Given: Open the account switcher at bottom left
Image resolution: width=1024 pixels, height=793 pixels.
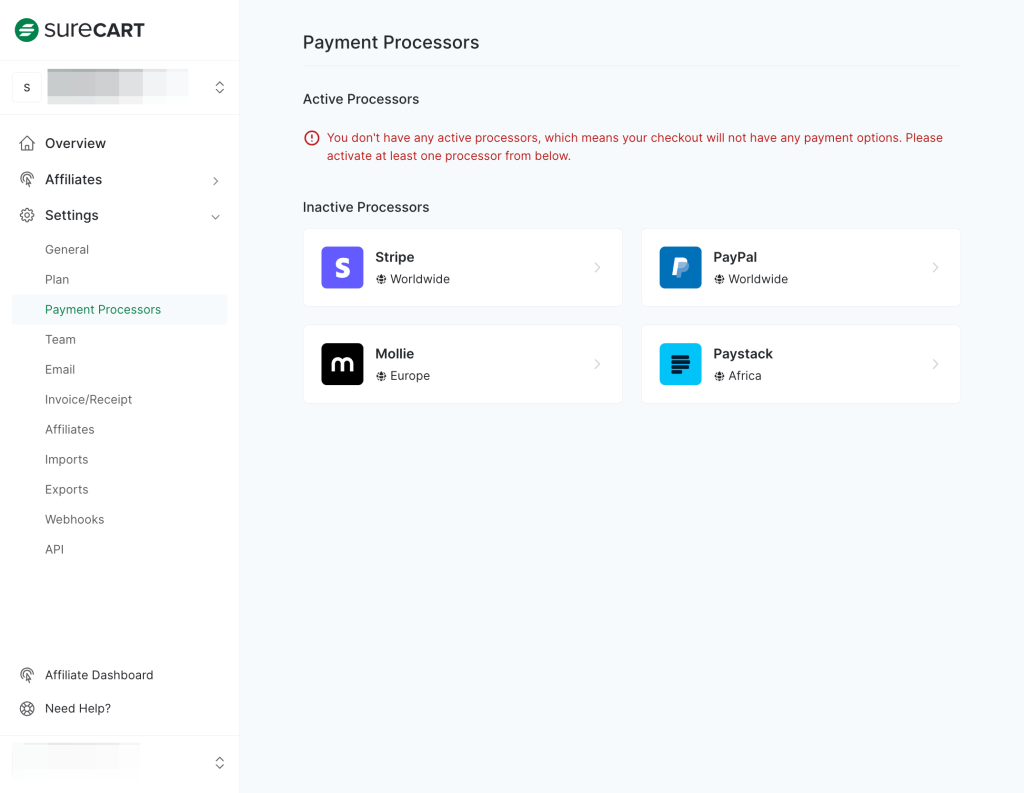Looking at the screenshot, I should [x=219, y=762].
